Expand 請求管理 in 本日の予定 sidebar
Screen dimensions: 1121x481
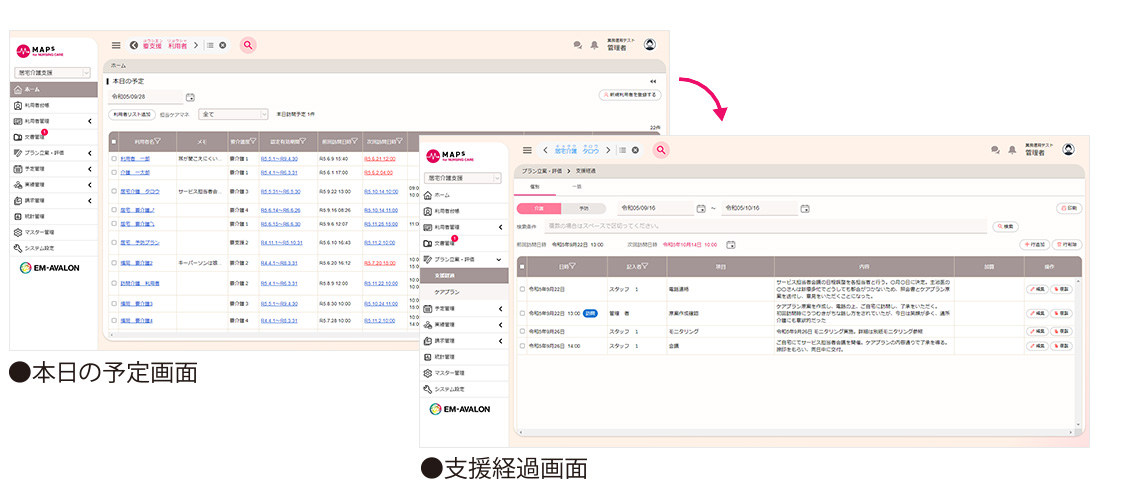pos(90,201)
